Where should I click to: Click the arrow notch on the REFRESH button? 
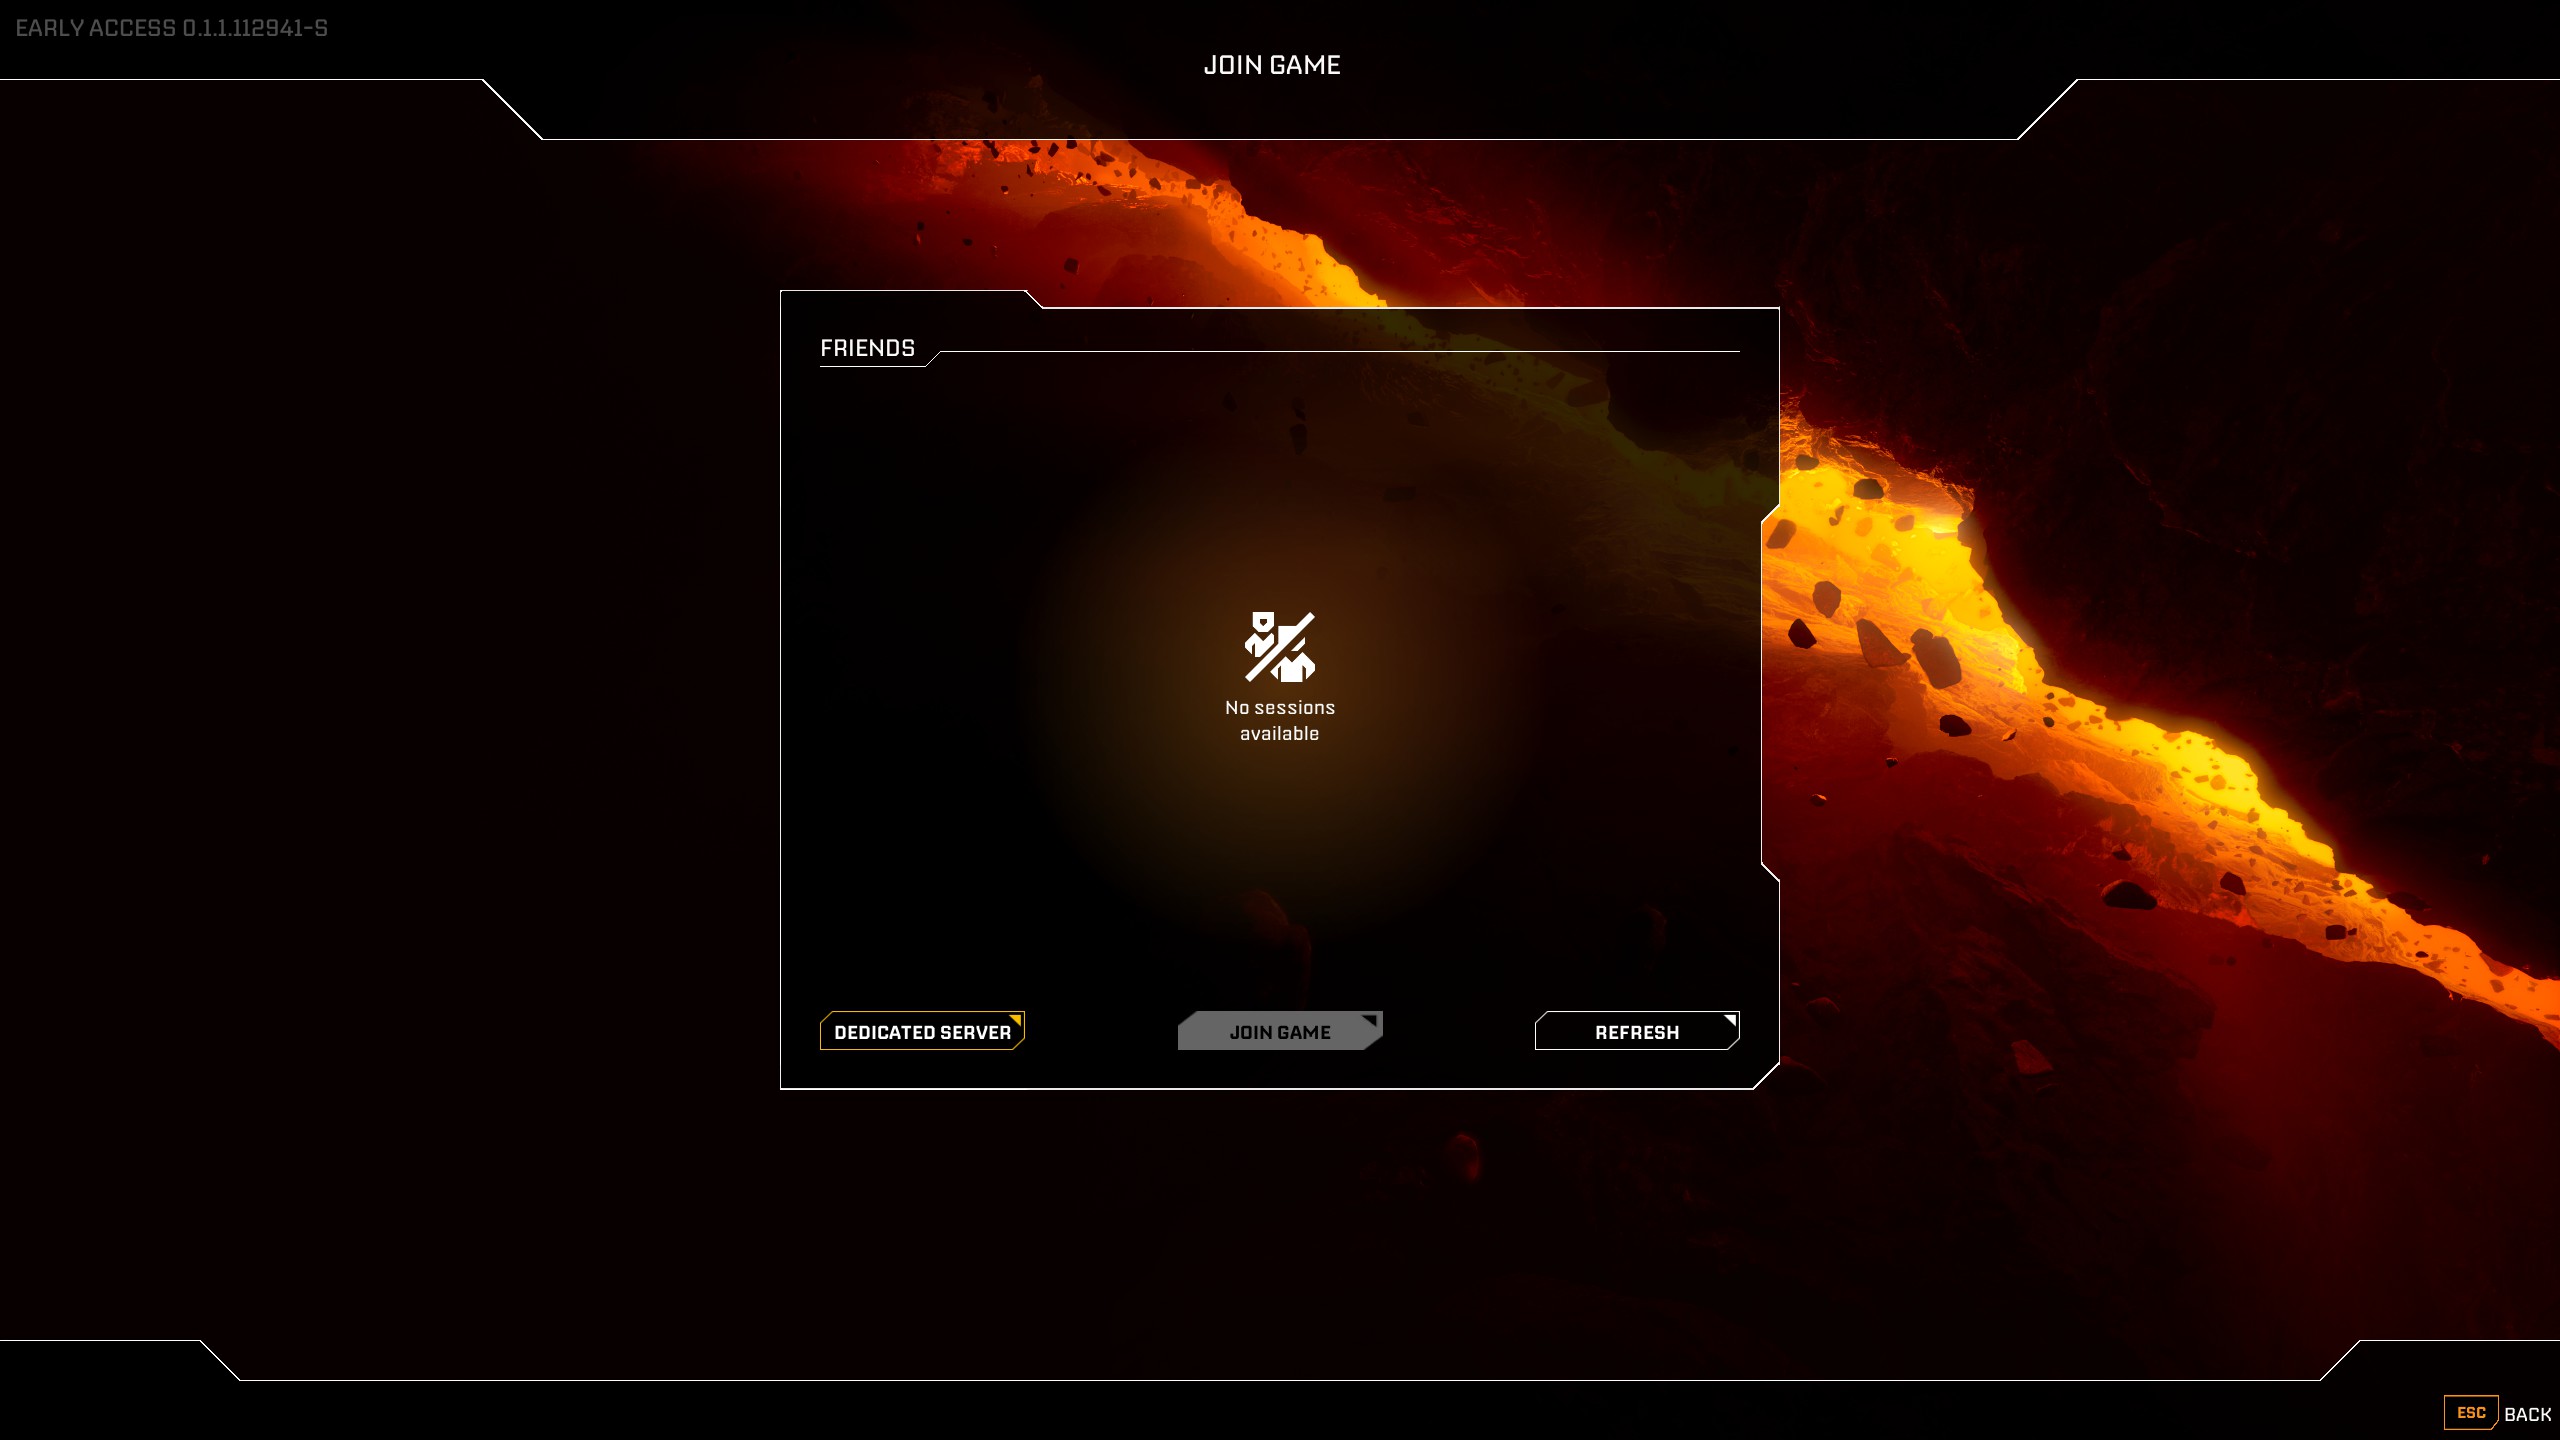(1730, 1020)
